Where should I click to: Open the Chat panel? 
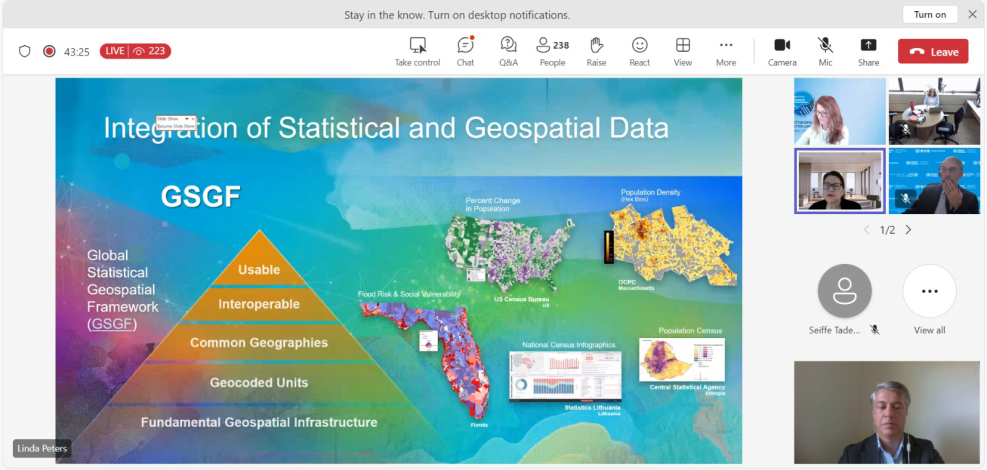465,46
